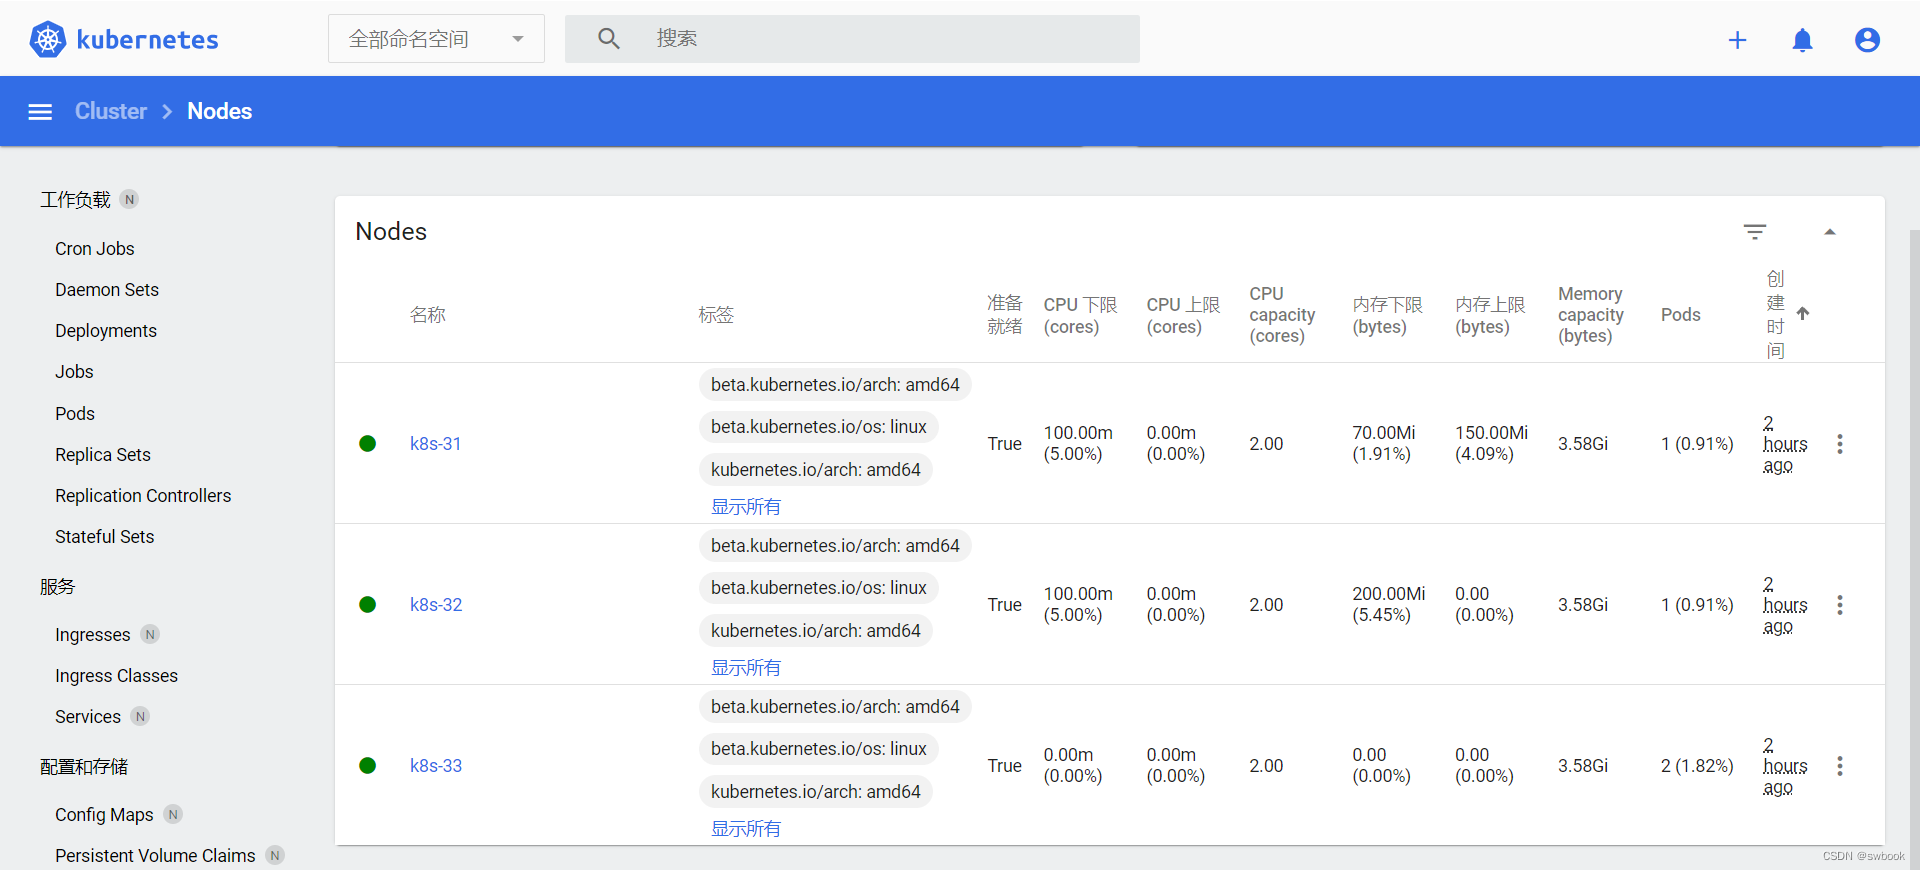Open the Nodes filter icon
Image resolution: width=1920 pixels, height=870 pixels.
pyautogui.click(x=1755, y=232)
